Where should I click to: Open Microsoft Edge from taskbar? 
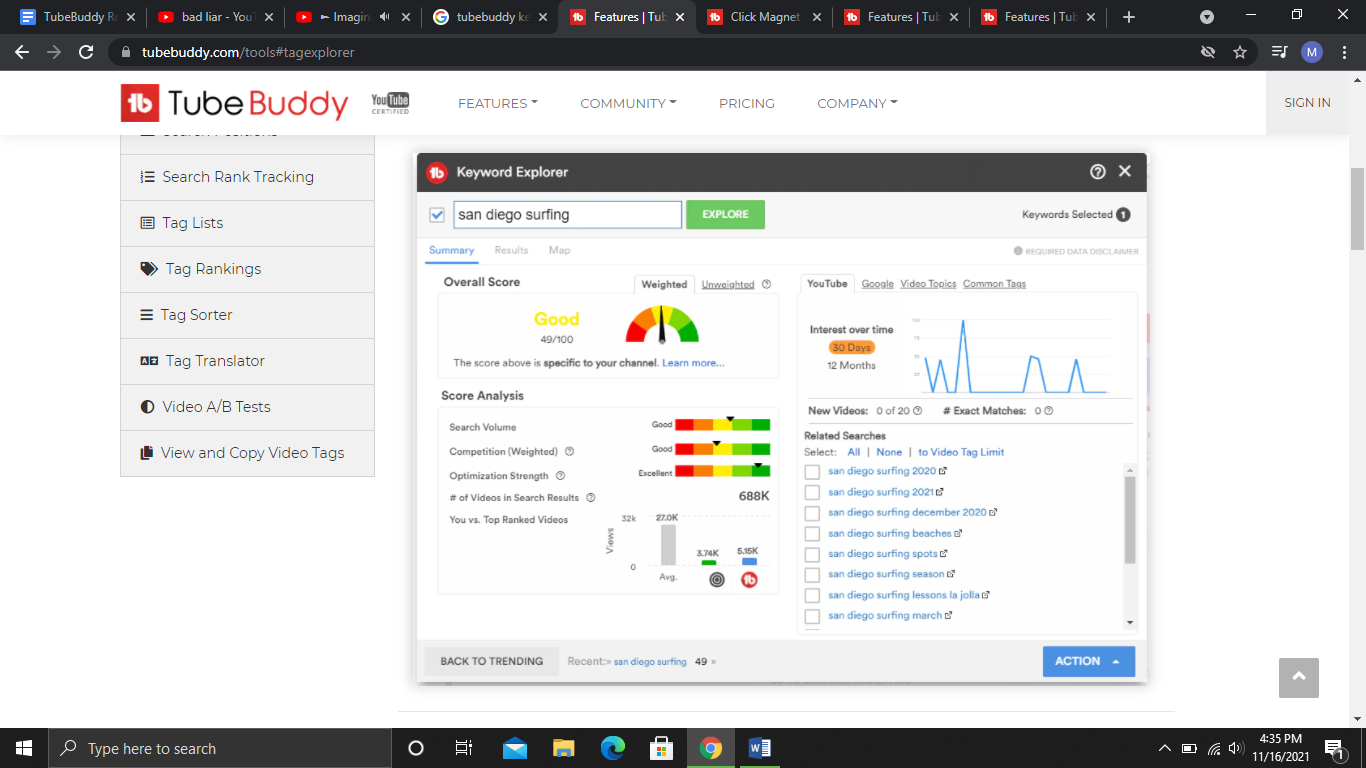[x=613, y=748]
